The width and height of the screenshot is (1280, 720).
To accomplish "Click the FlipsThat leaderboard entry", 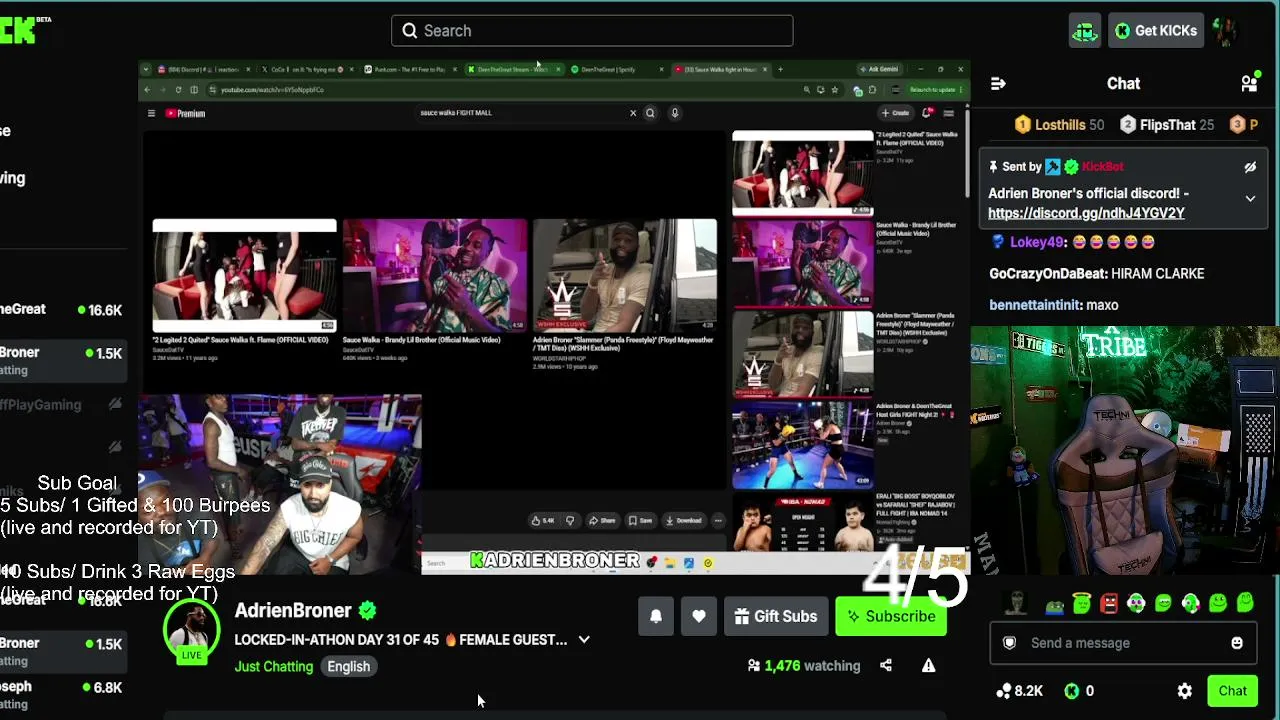I will 1167,125.
